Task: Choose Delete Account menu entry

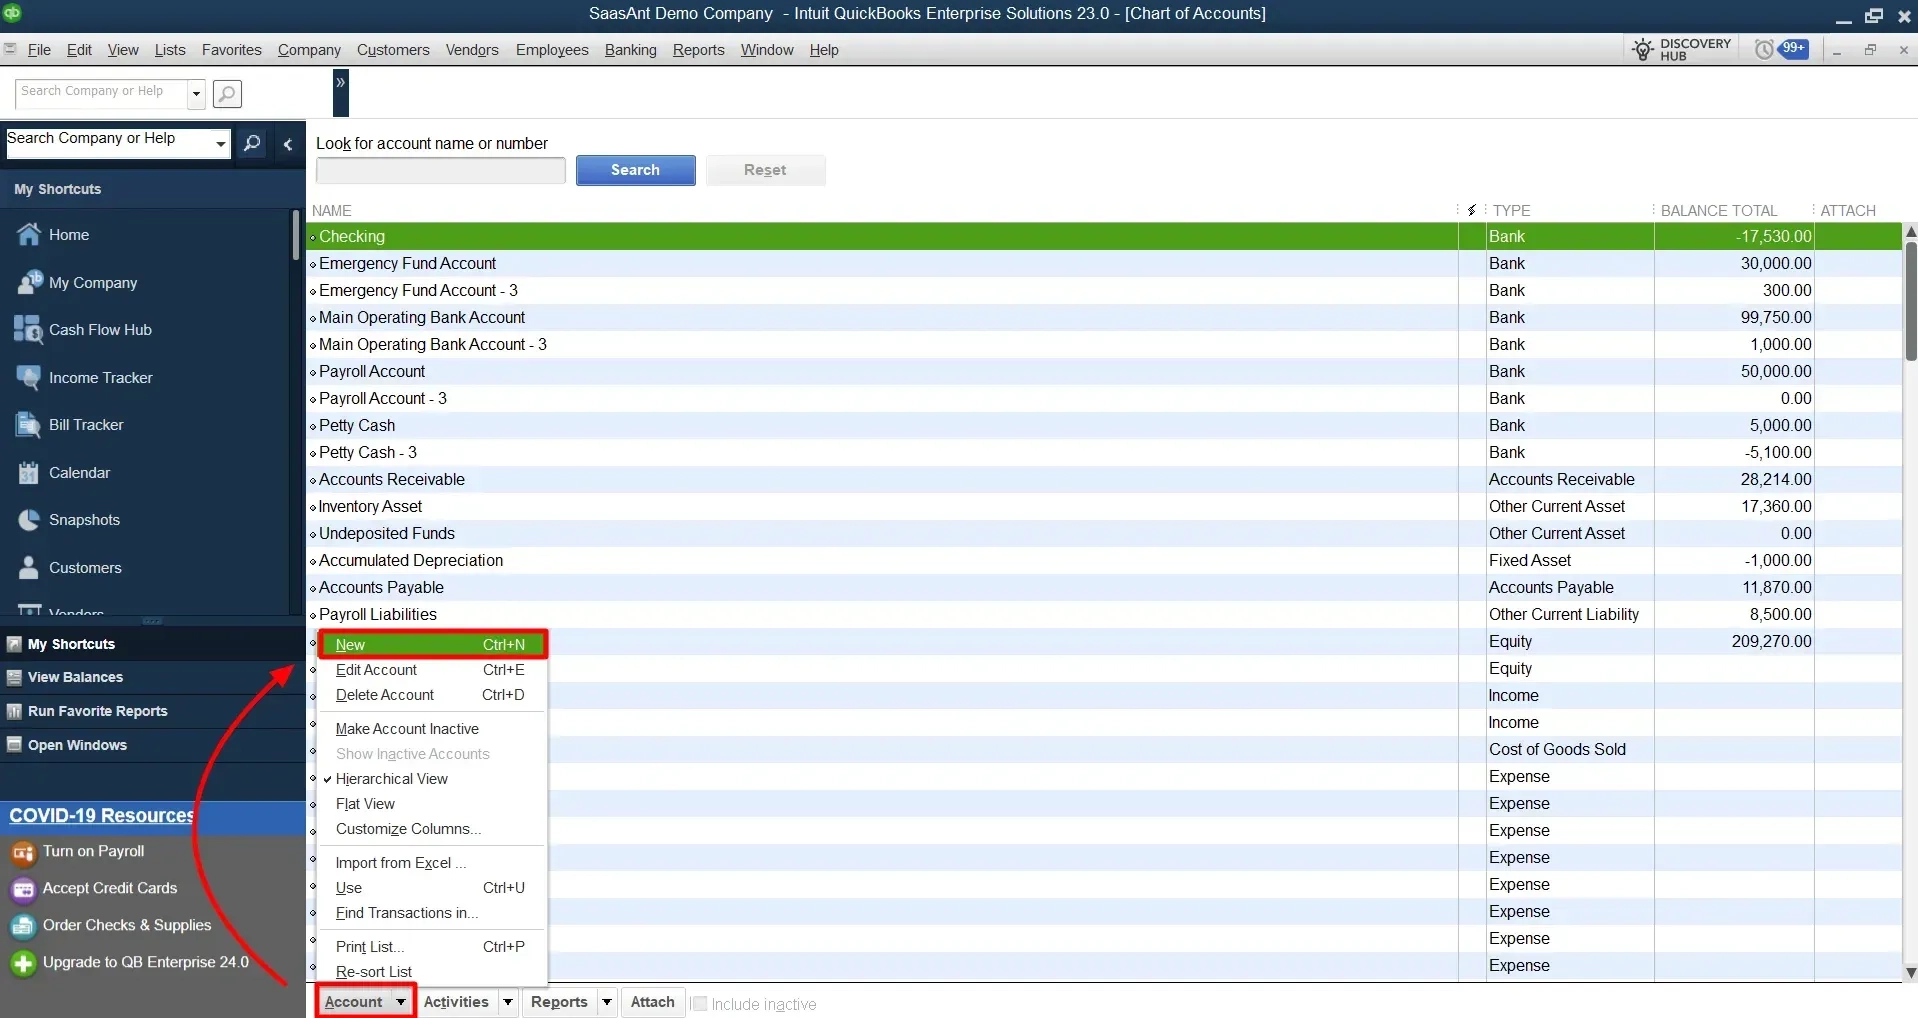Action: [432, 695]
